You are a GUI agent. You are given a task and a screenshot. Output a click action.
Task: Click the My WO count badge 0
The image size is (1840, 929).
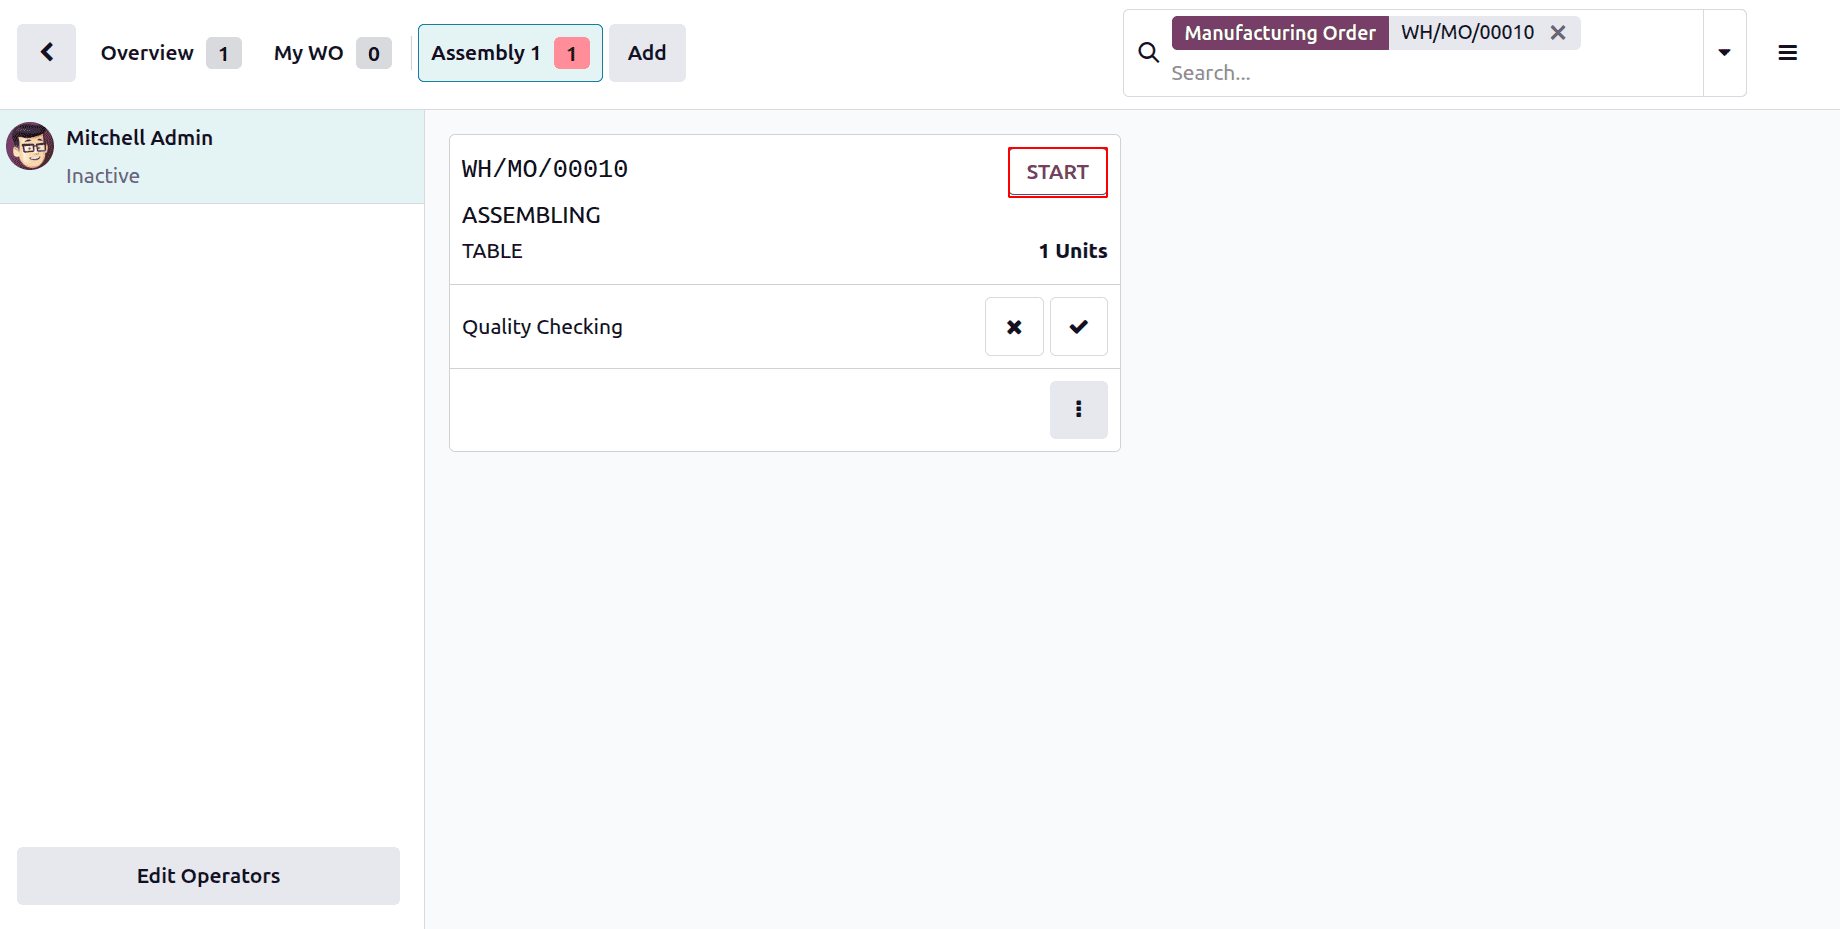point(374,53)
